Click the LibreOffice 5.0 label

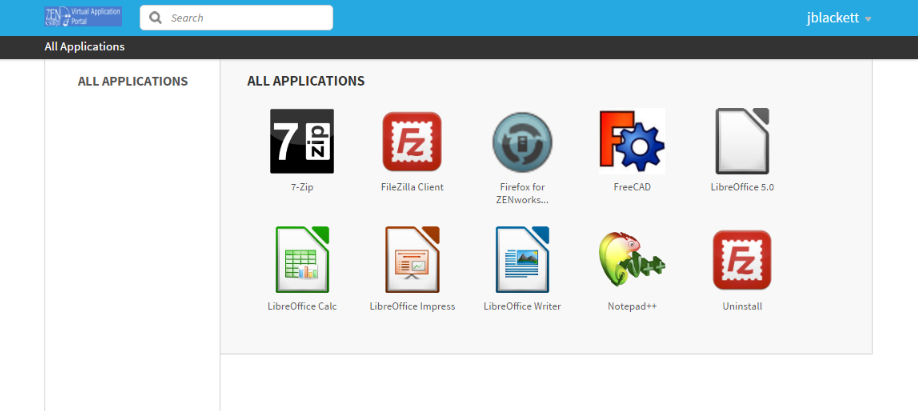tap(742, 187)
